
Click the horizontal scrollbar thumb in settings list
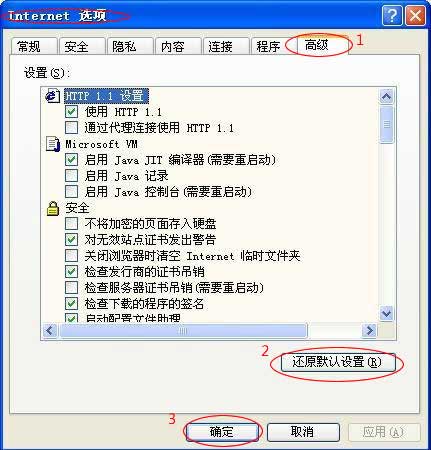click(183, 331)
